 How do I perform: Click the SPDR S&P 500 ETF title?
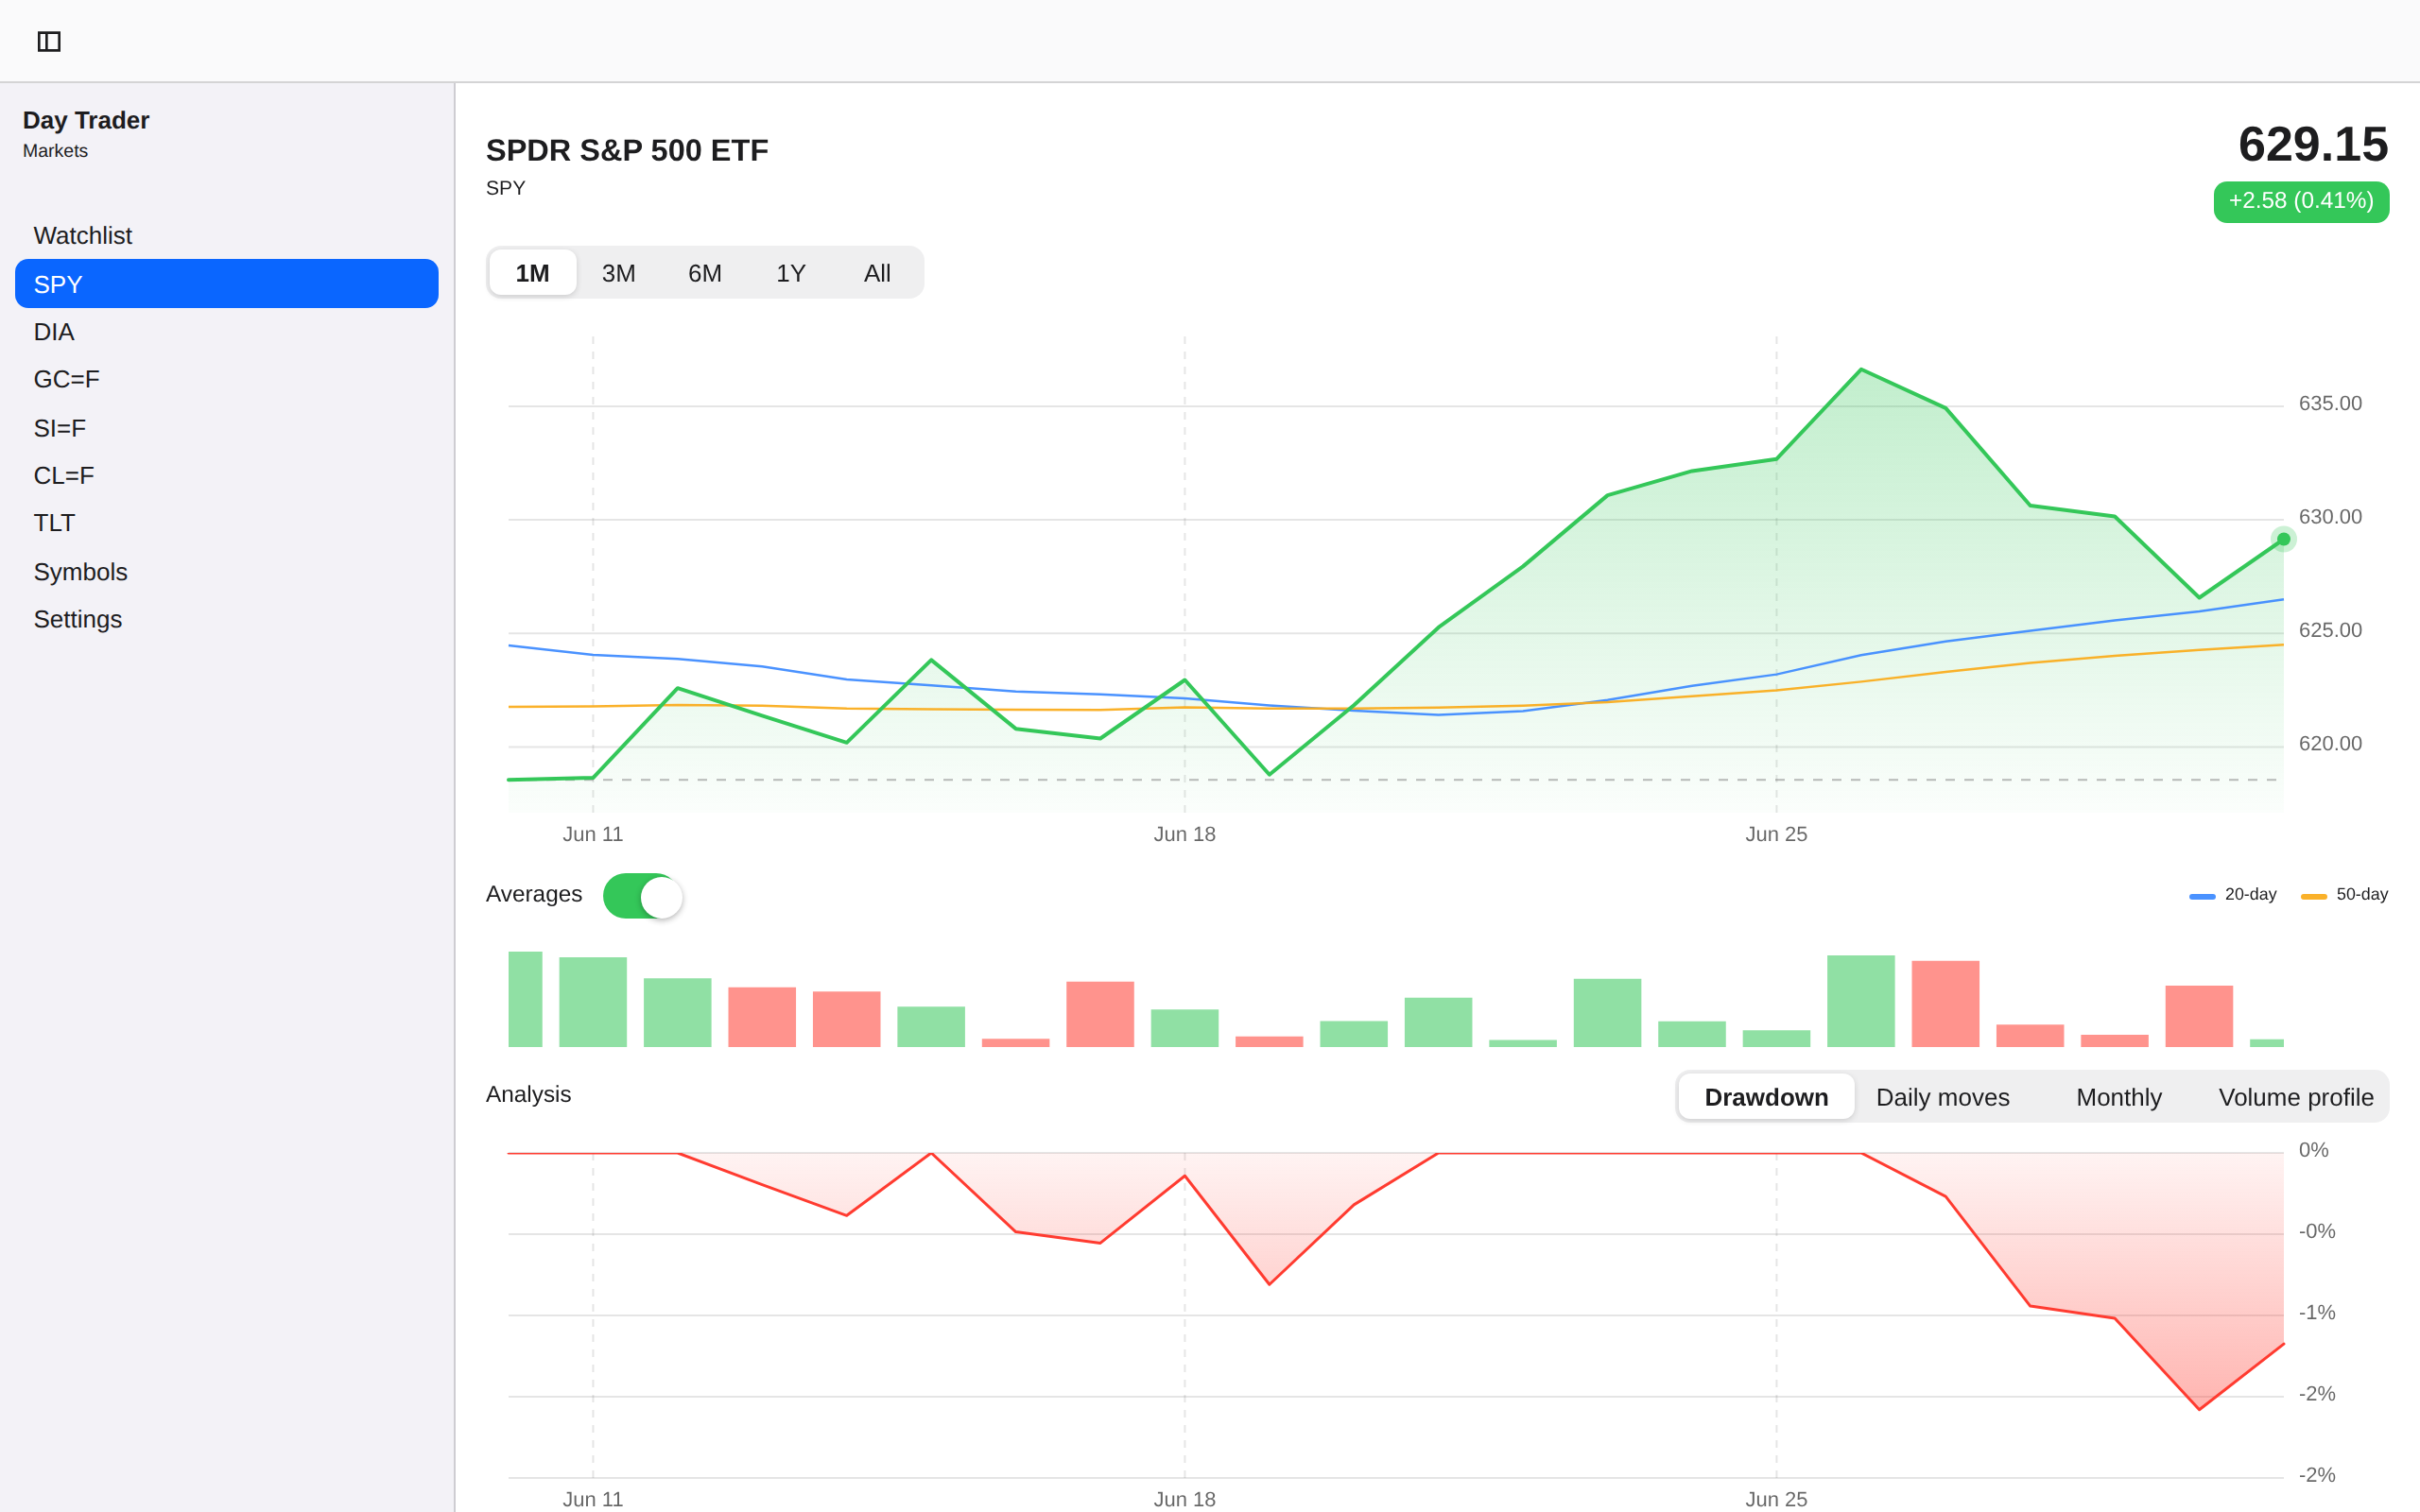627,151
